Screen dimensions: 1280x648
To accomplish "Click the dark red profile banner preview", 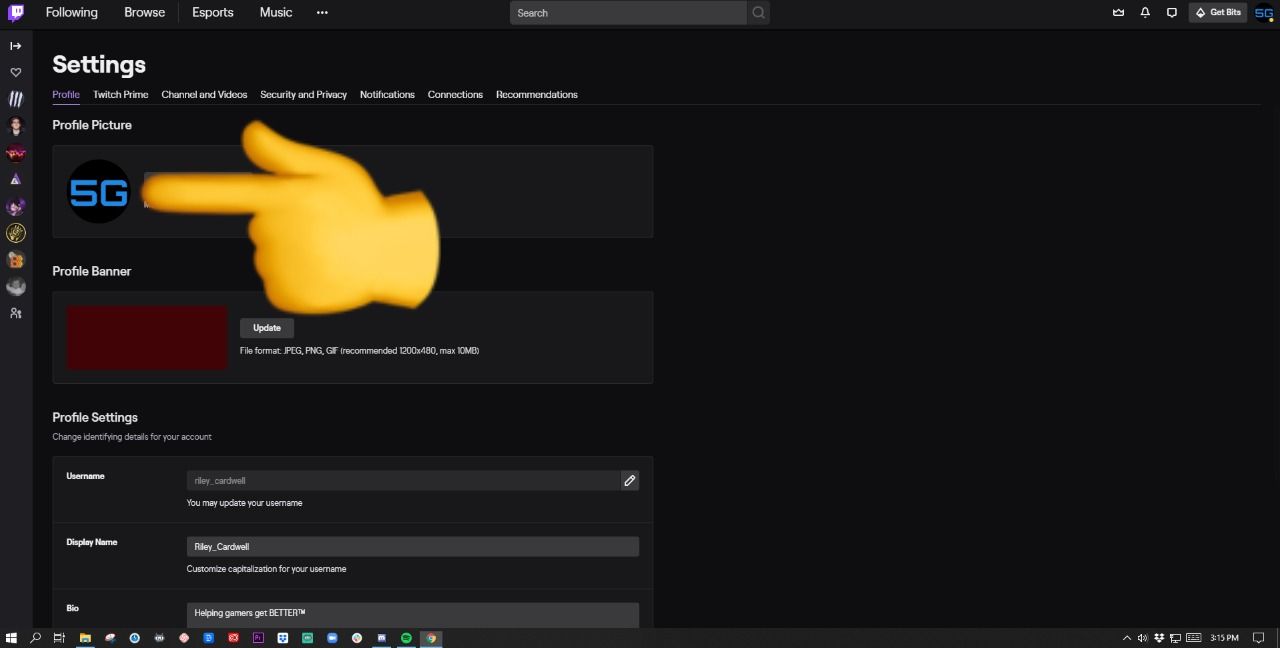I will pyautogui.click(x=147, y=338).
